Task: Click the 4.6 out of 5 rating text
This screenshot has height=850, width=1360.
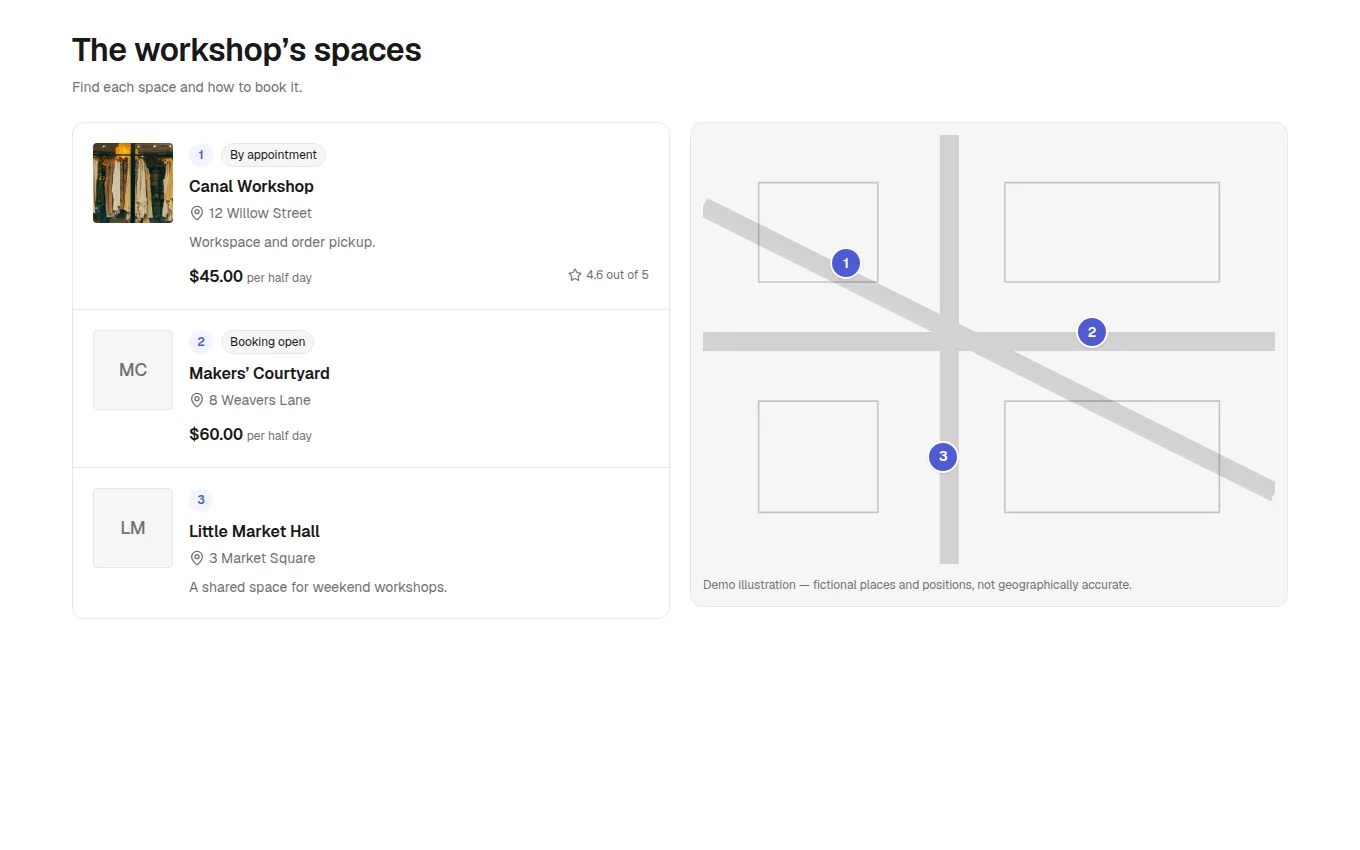Action: 617,275
